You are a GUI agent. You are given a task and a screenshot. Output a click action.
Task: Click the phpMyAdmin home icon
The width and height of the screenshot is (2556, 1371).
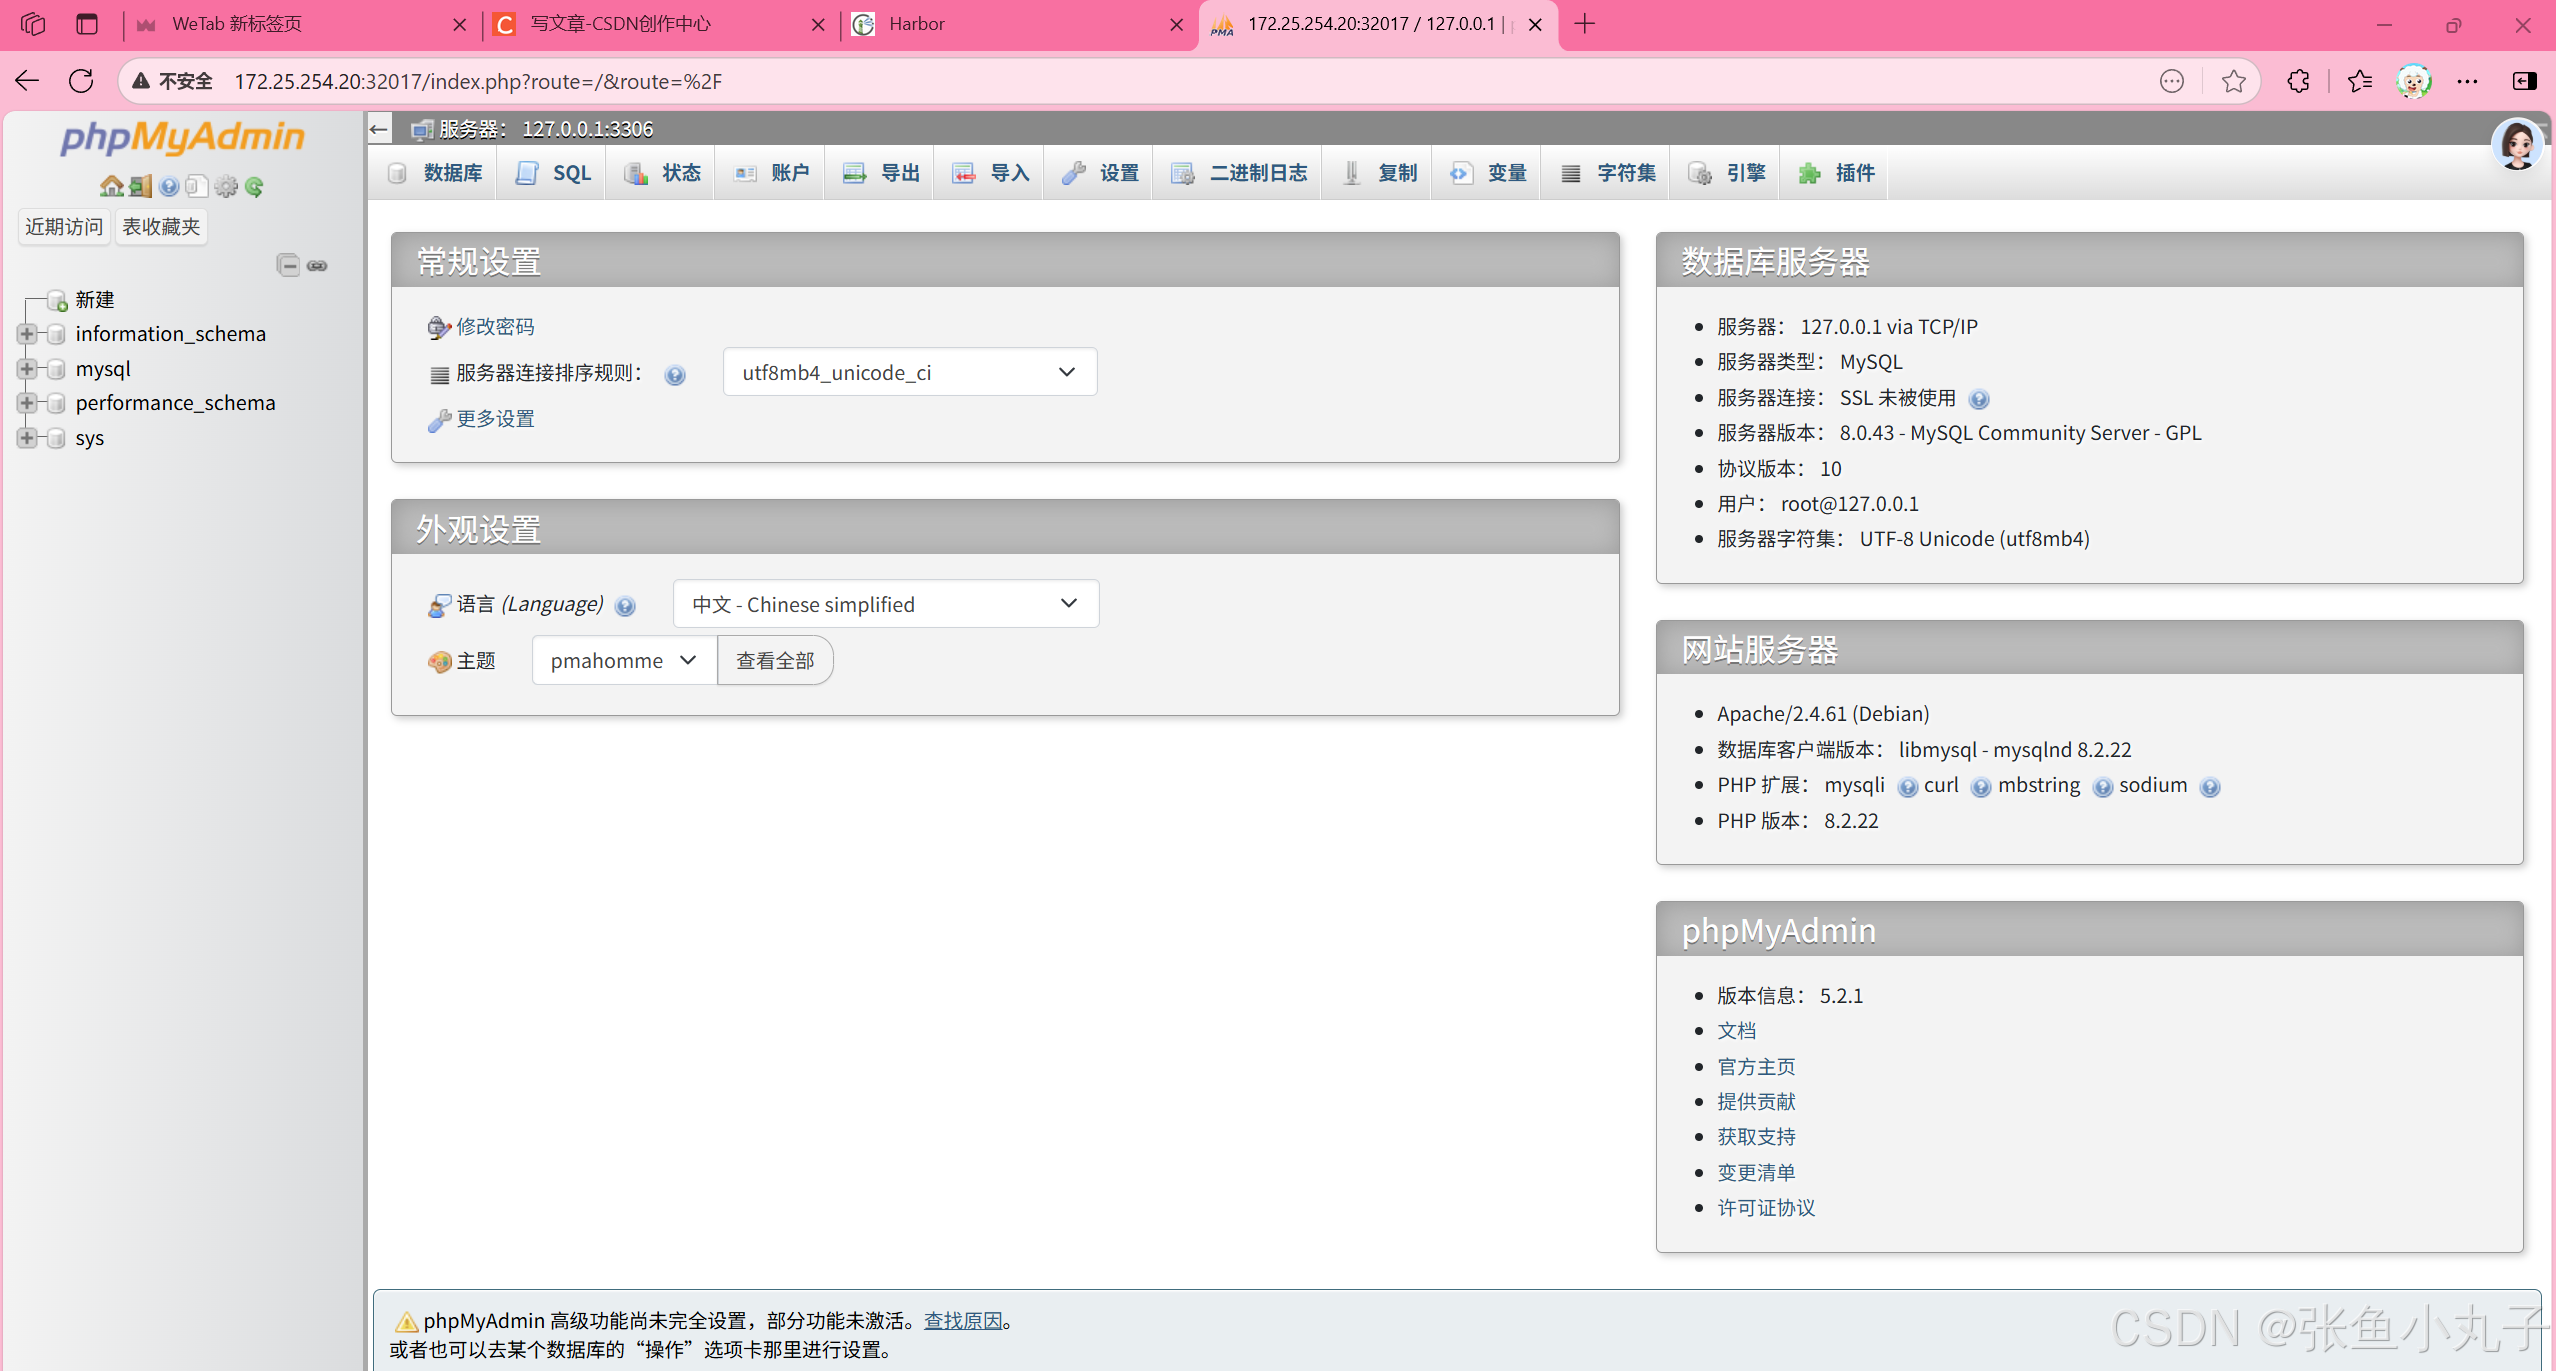(111, 186)
